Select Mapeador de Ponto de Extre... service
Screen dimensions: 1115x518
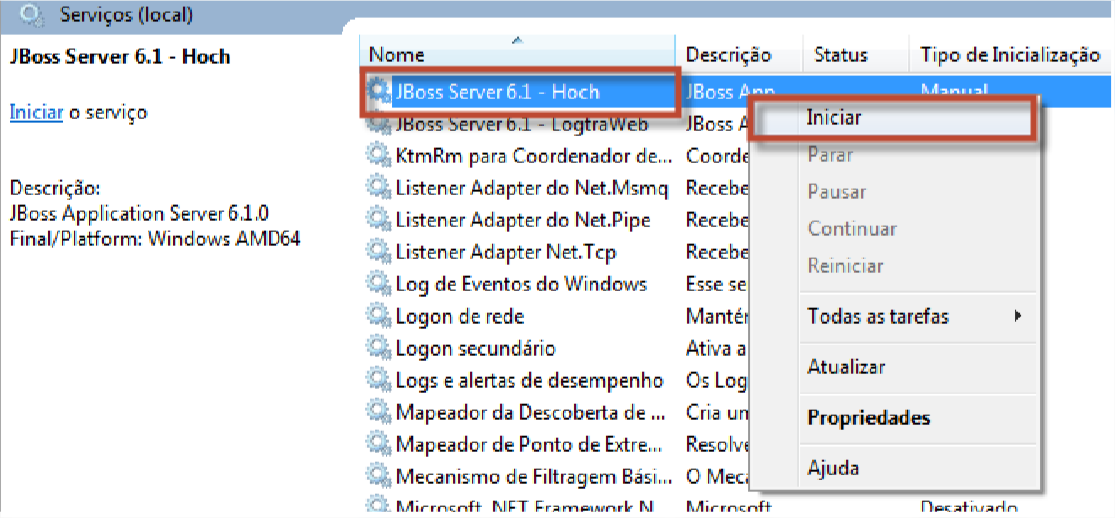(x=531, y=445)
